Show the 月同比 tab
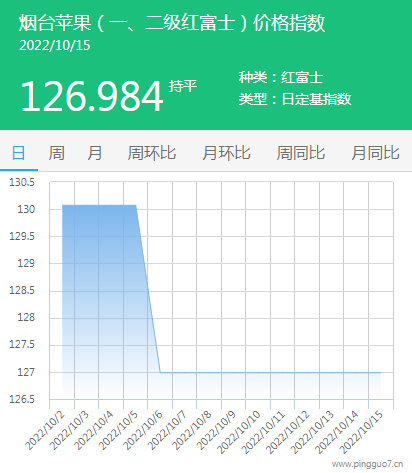This screenshot has width=412, height=473. [x=375, y=153]
